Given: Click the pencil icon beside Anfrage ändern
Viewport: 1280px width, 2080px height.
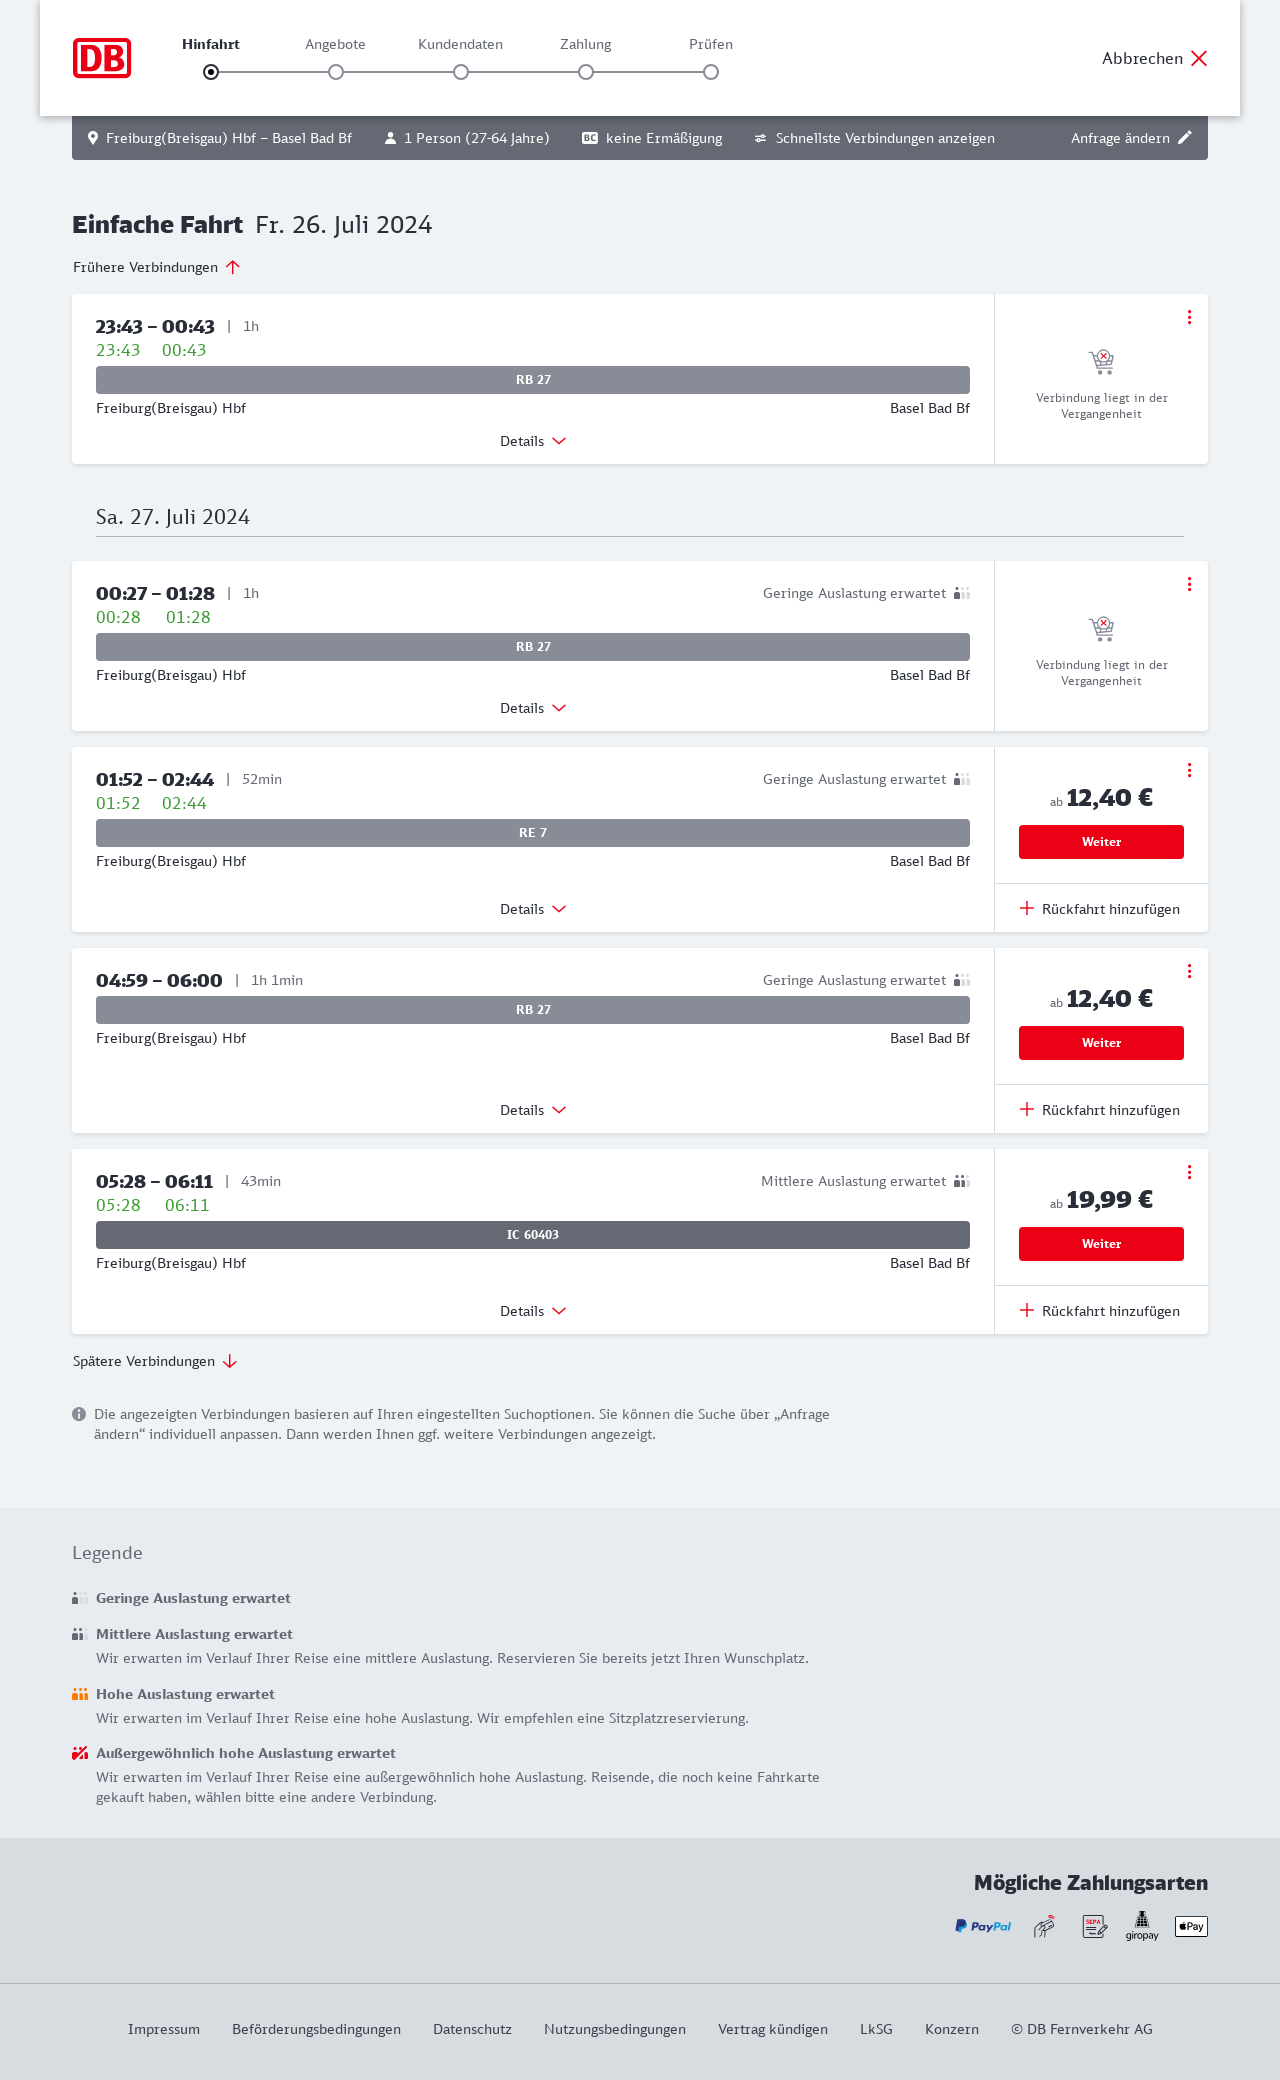Looking at the screenshot, I should coord(1185,138).
